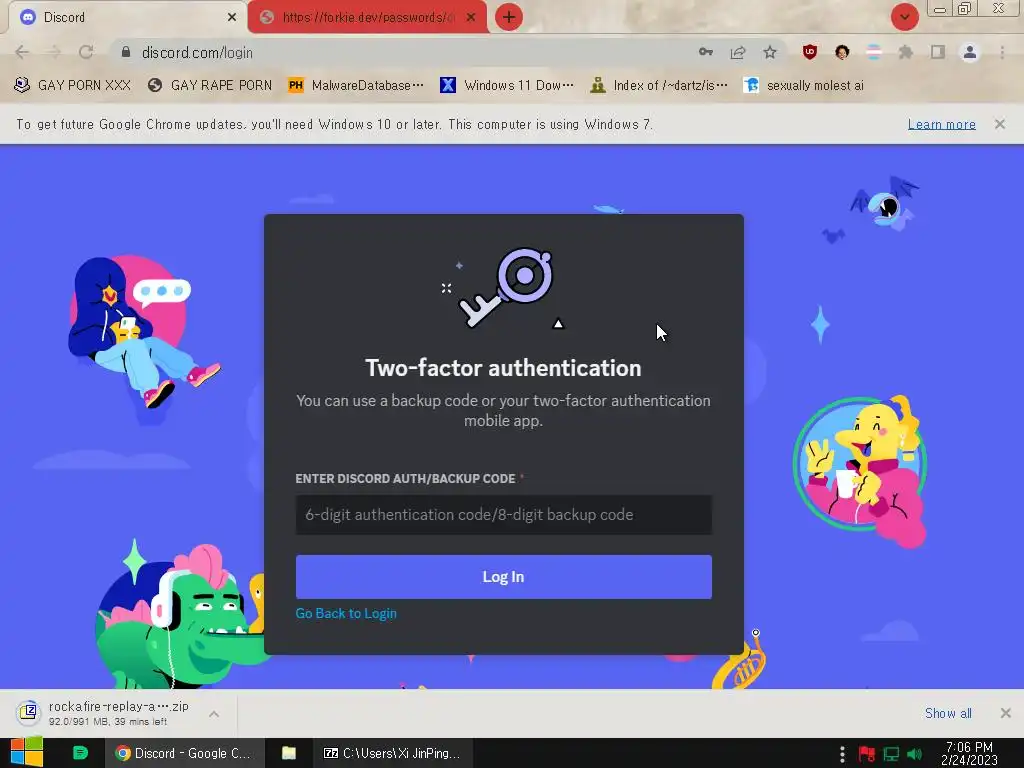Close the downloads bar

1006,713
